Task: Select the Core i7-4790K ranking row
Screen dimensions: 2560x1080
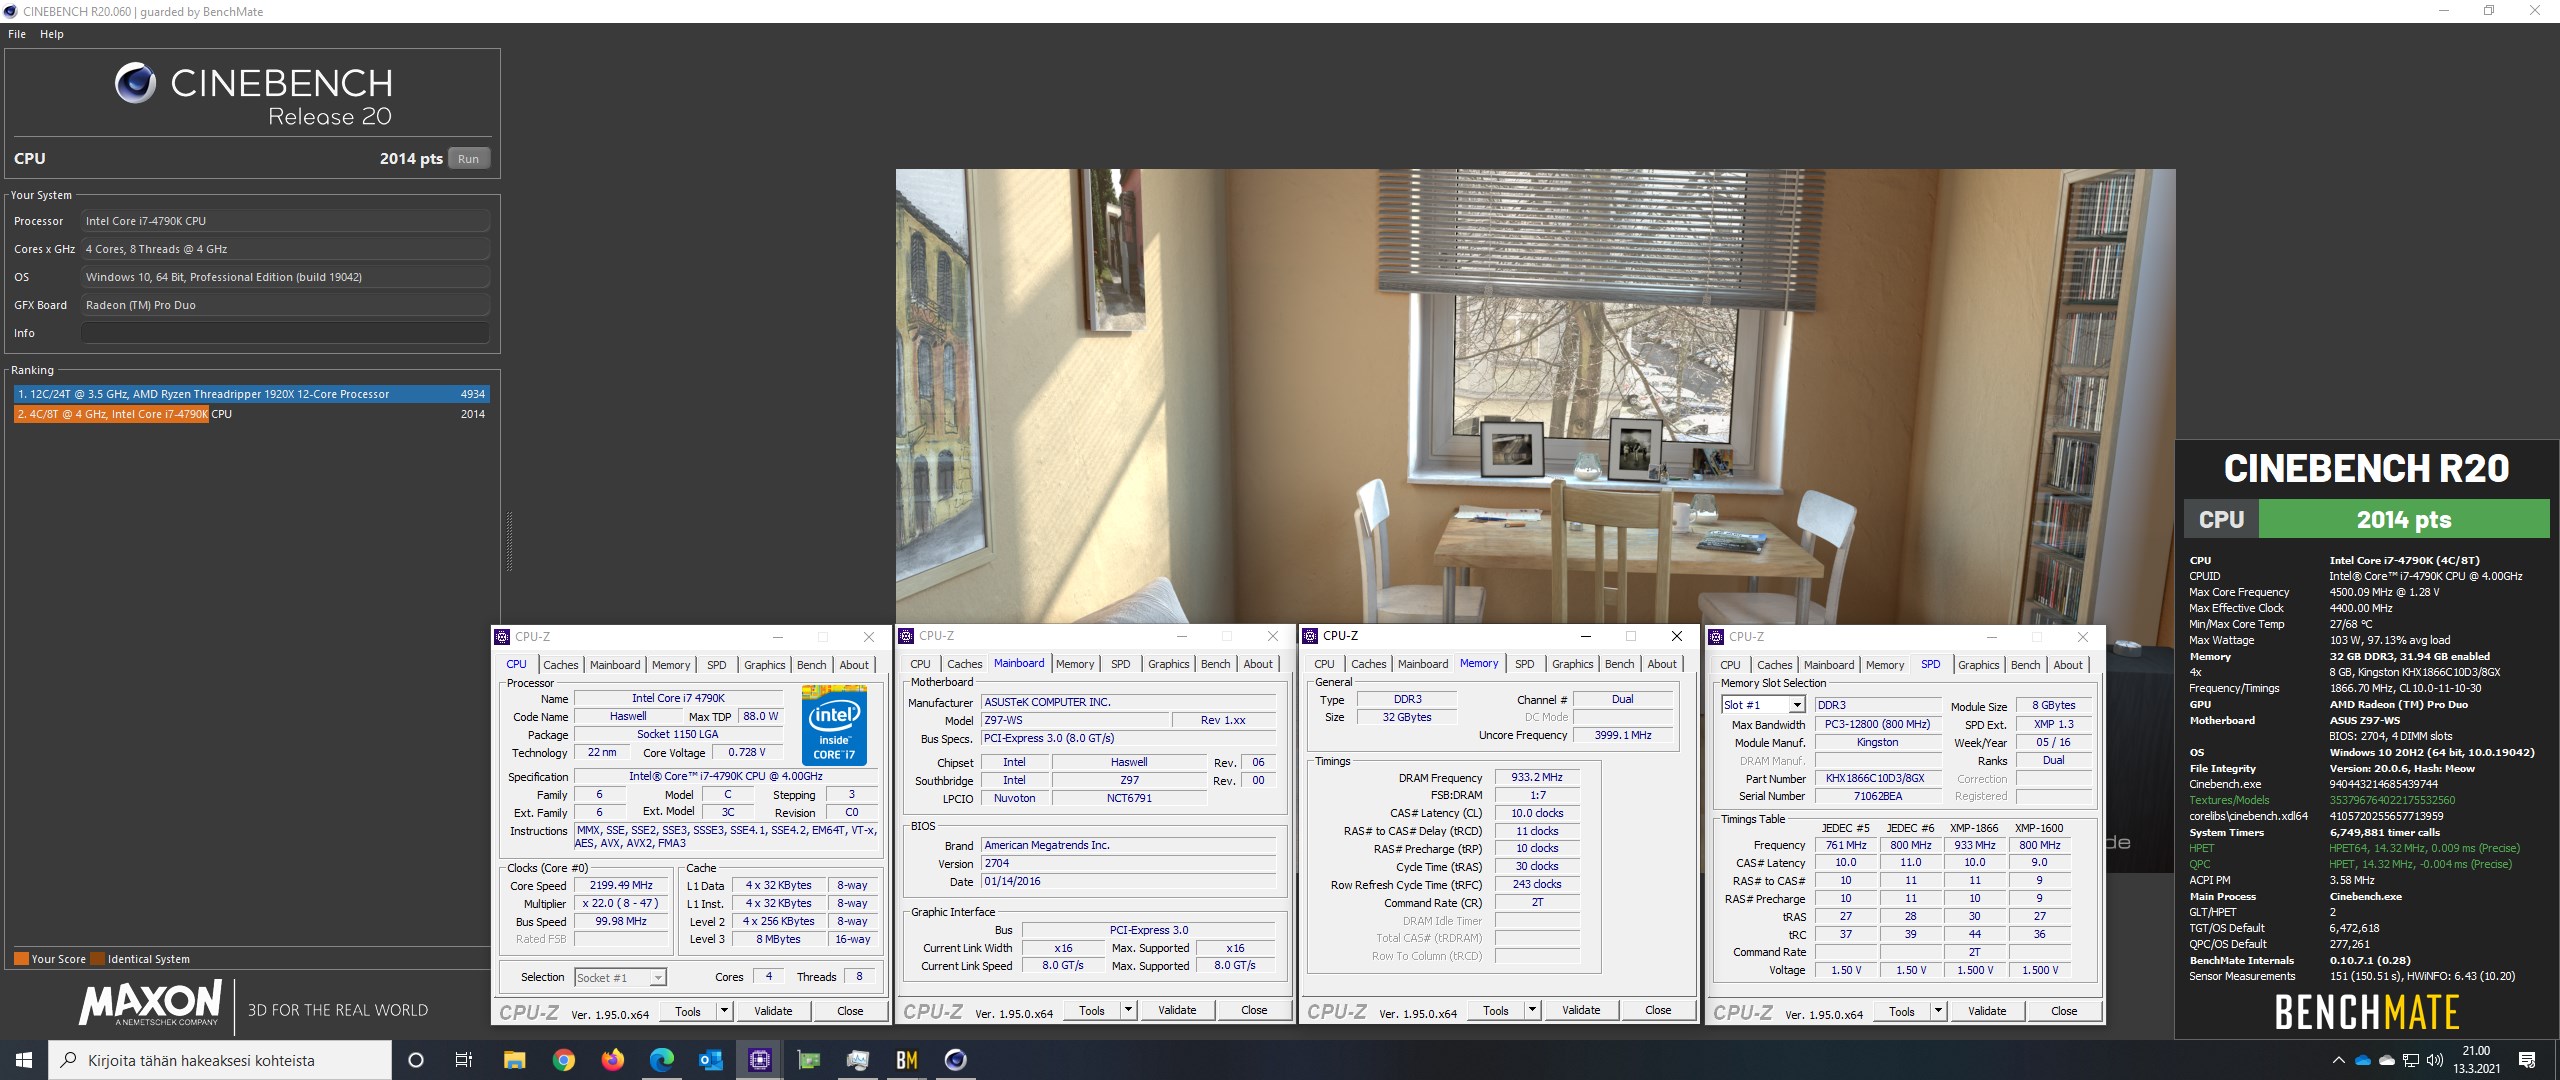Action: [x=251, y=414]
